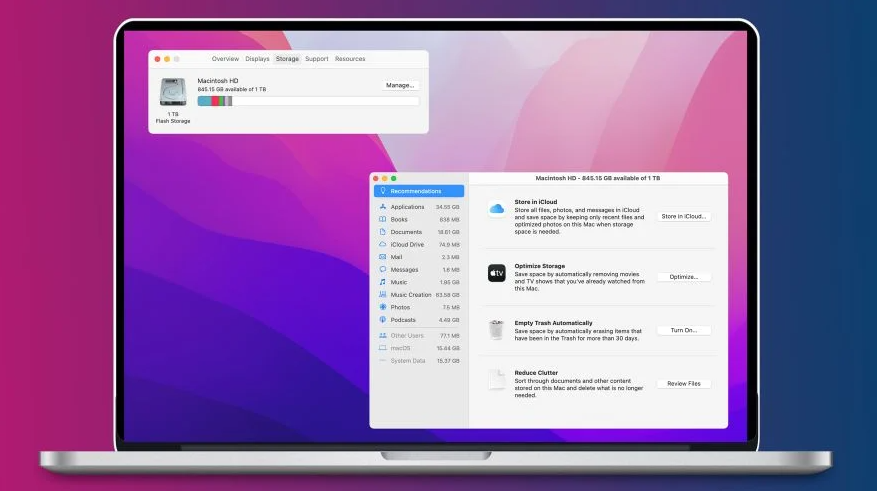Click the storage usage color bar
The image size is (877, 491).
coord(308,101)
